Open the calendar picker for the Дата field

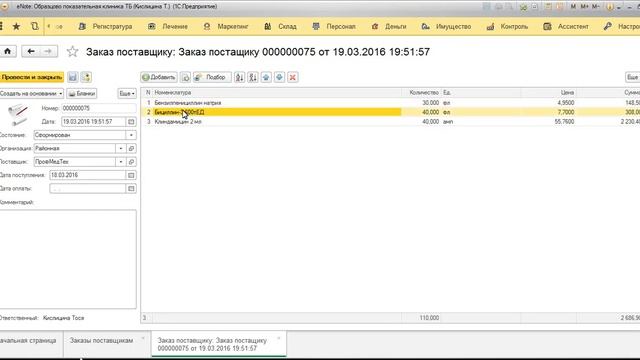pyautogui.click(x=131, y=122)
